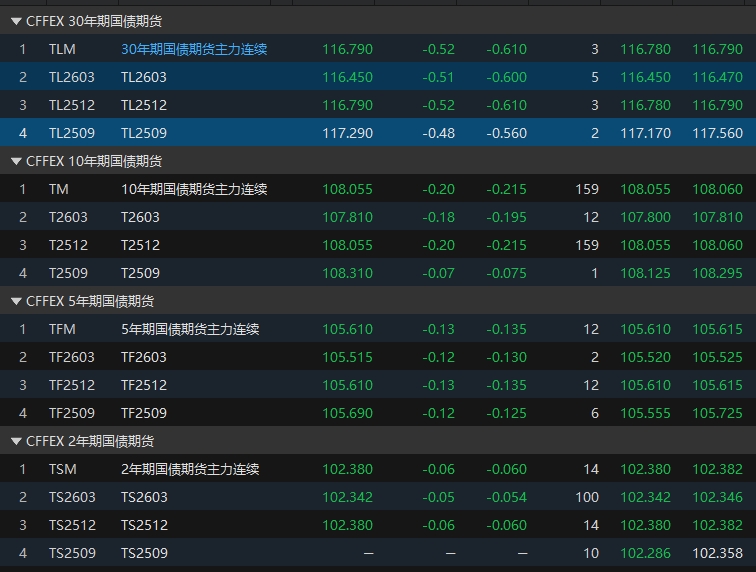Select the T2512 code cell

68,245
